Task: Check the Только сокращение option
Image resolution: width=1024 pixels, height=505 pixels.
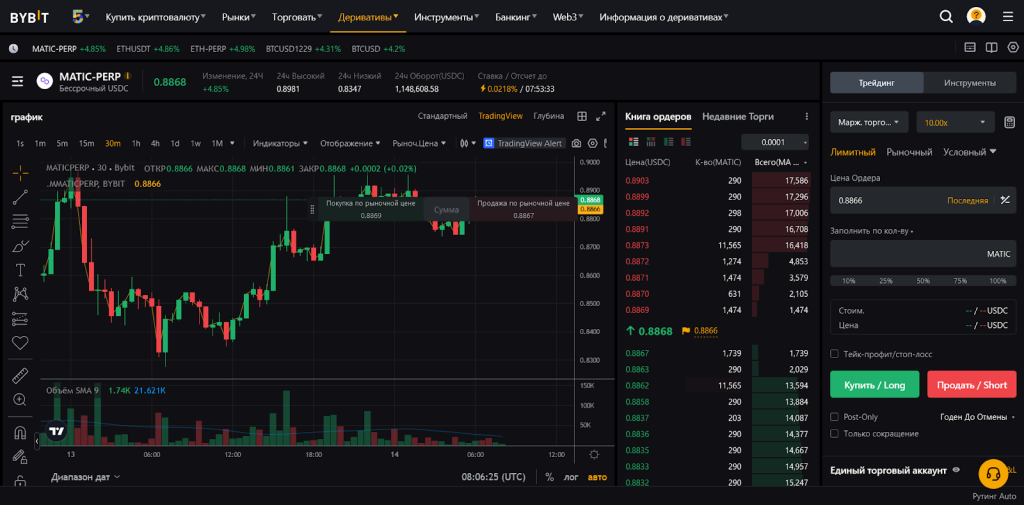Action: (x=835, y=433)
